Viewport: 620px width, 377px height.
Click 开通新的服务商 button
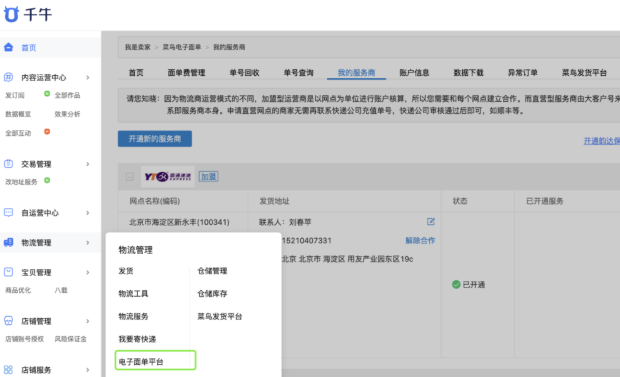click(155, 139)
